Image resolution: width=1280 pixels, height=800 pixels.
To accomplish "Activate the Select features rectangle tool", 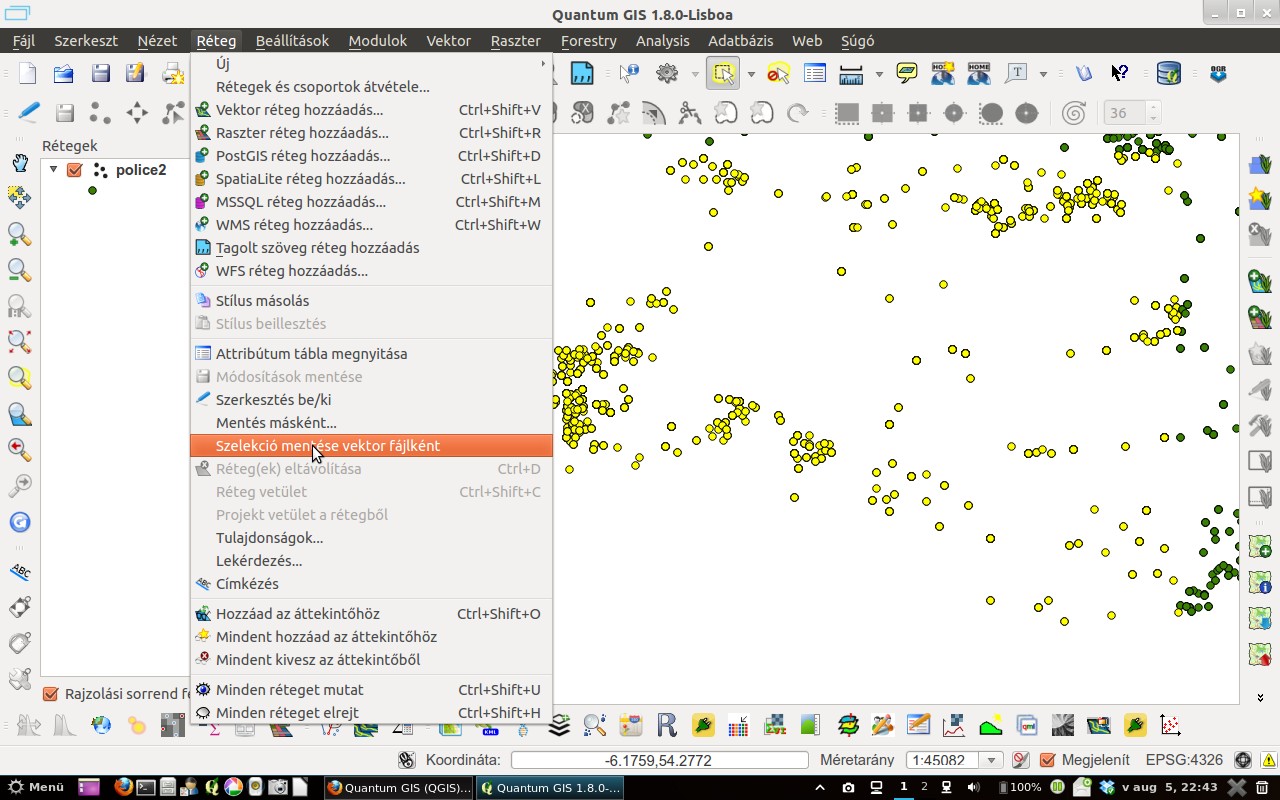I will click(x=723, y=73).
